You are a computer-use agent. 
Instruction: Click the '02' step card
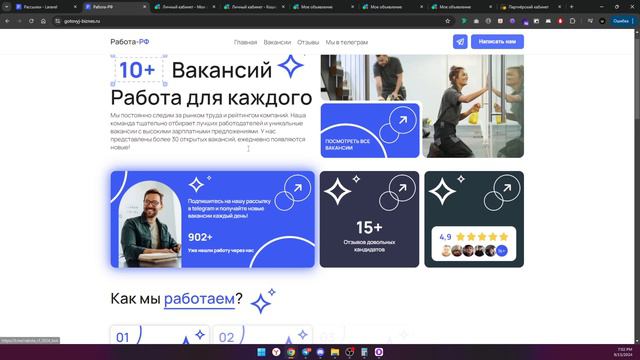[x=262, y=334]
